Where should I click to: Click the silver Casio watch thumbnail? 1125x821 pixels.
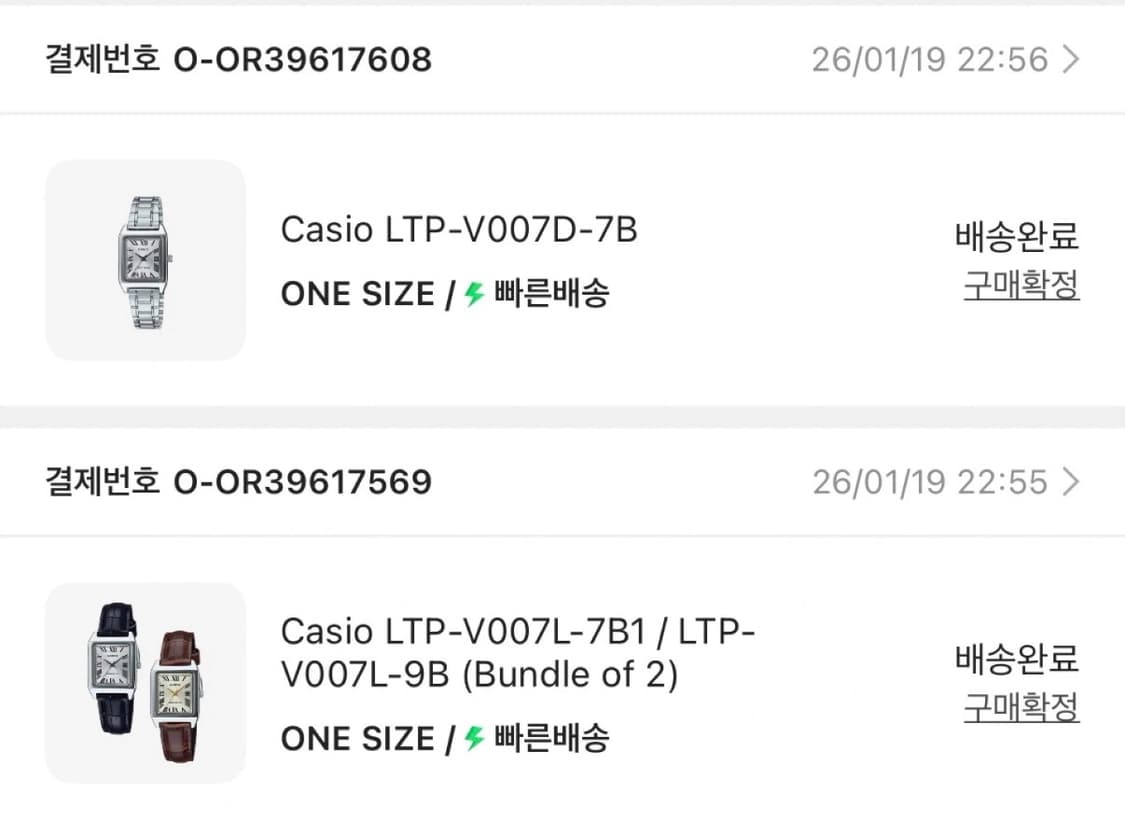pyautogui.click(x=146, y=260)
